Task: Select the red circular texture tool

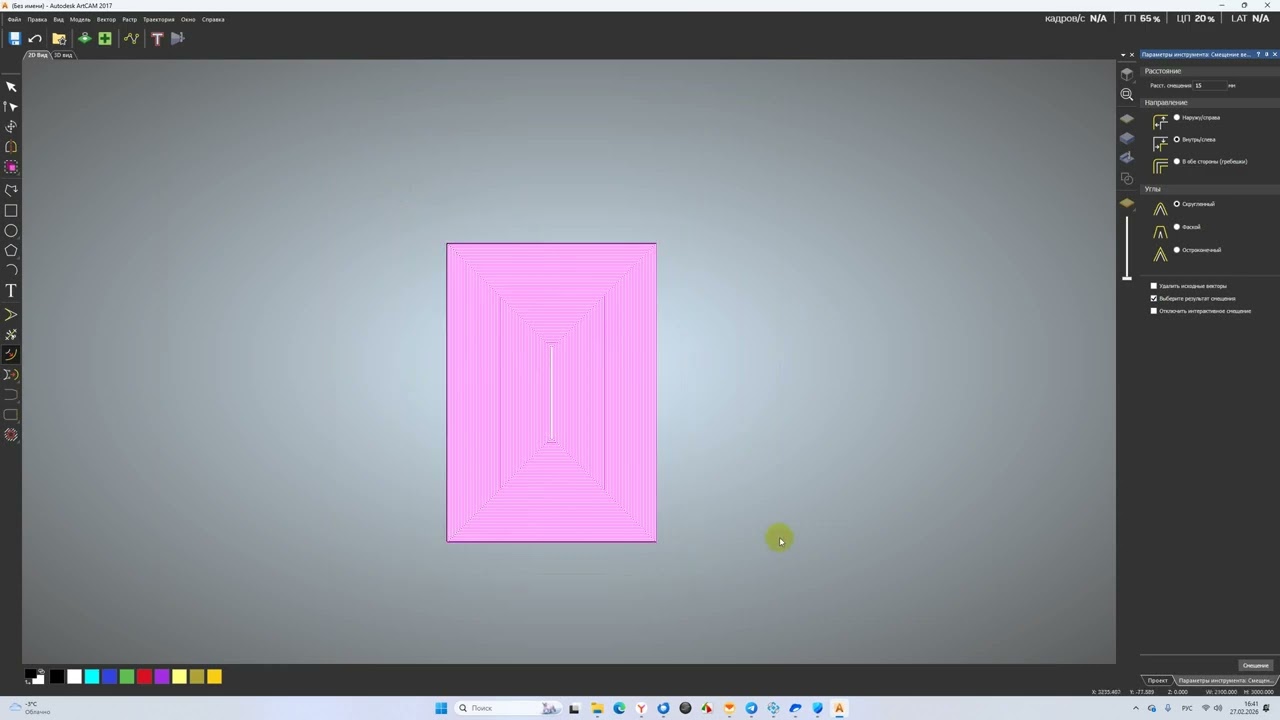Action: 11,435
